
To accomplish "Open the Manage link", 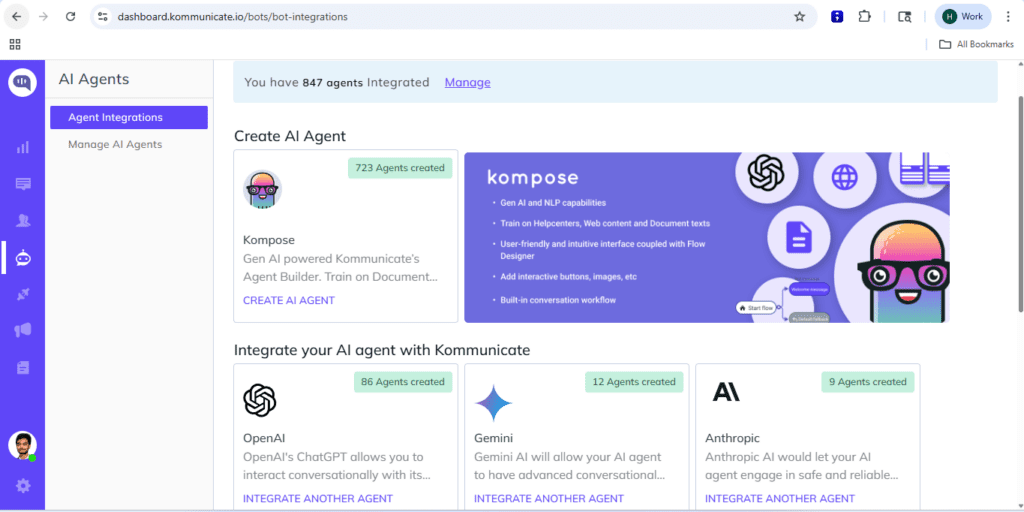I will (x=468, y=82).
